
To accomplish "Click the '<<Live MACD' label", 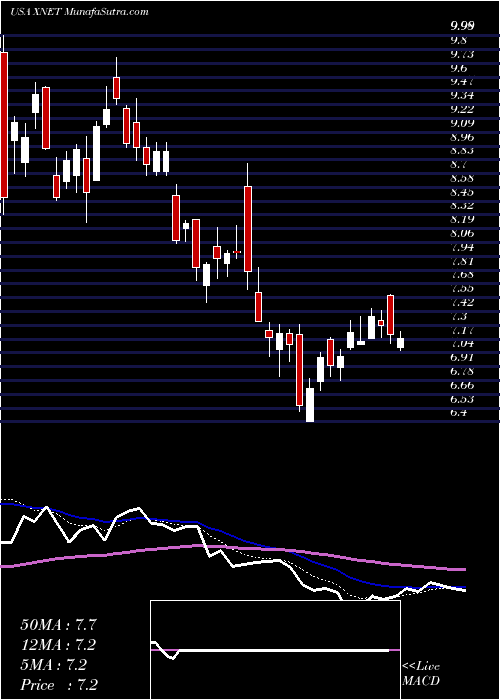I will coord(421,673).
